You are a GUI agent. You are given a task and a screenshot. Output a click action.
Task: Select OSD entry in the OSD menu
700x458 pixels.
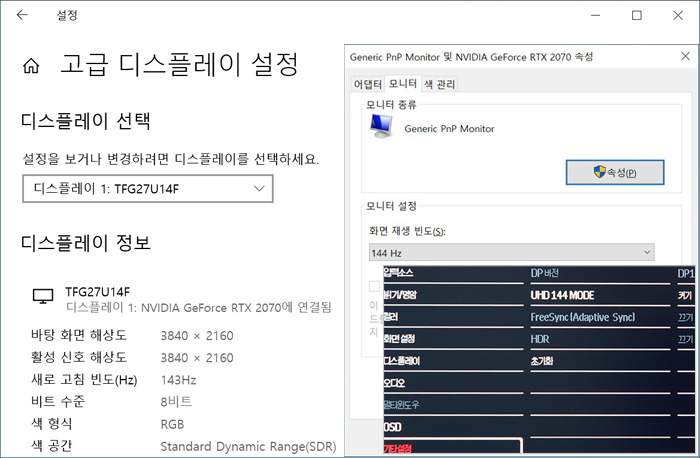pos(392,427)
